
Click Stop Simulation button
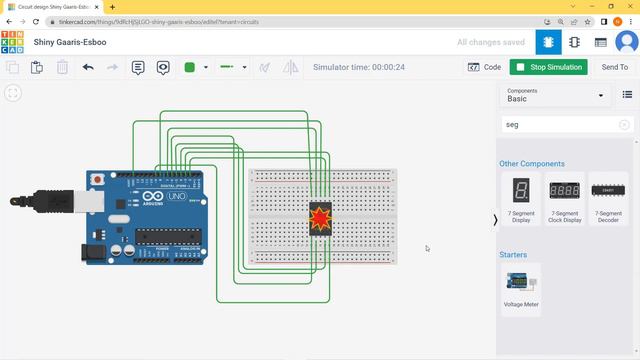549,67
